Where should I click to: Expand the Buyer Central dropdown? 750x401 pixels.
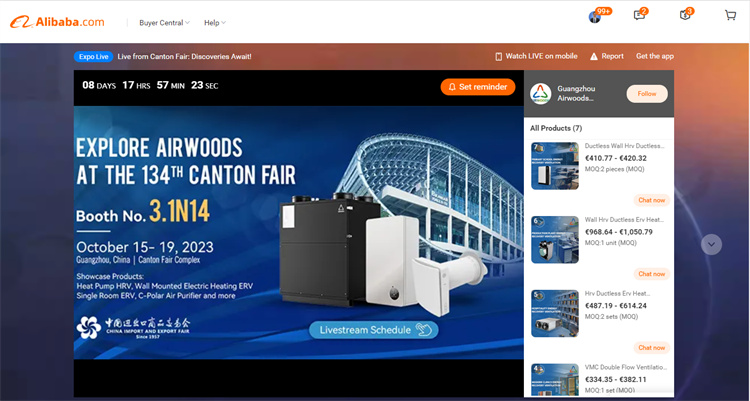pyautogui.click(x=162, y=22)
